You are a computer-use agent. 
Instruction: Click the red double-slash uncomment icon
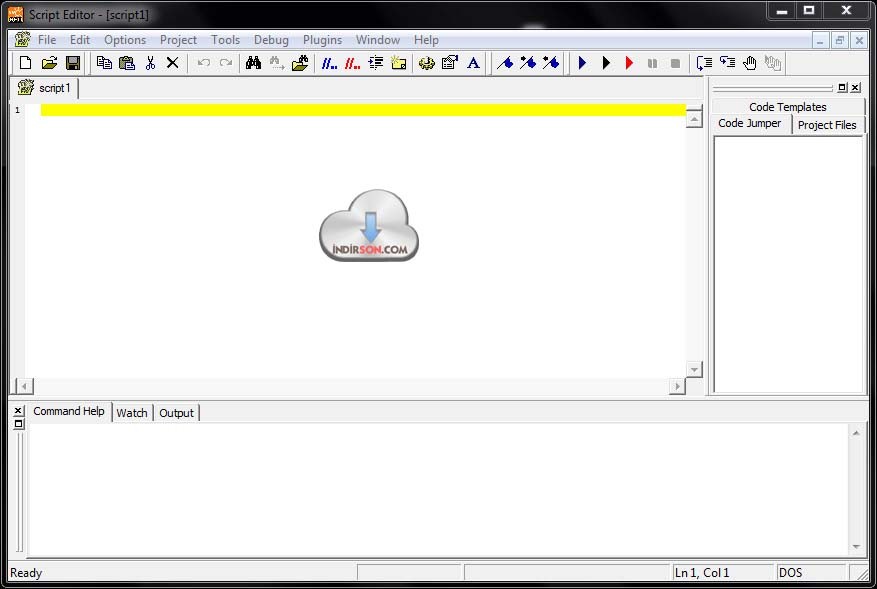click(x=352, y=63)
